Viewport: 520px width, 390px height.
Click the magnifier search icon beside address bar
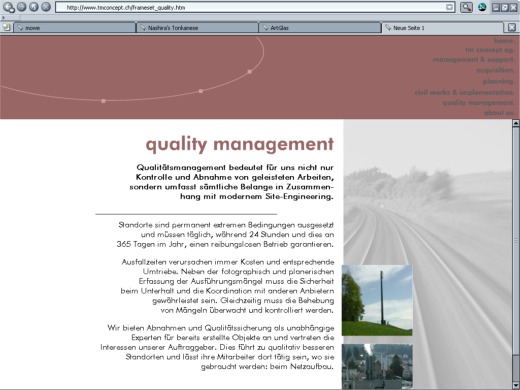(x=466, y=7)
